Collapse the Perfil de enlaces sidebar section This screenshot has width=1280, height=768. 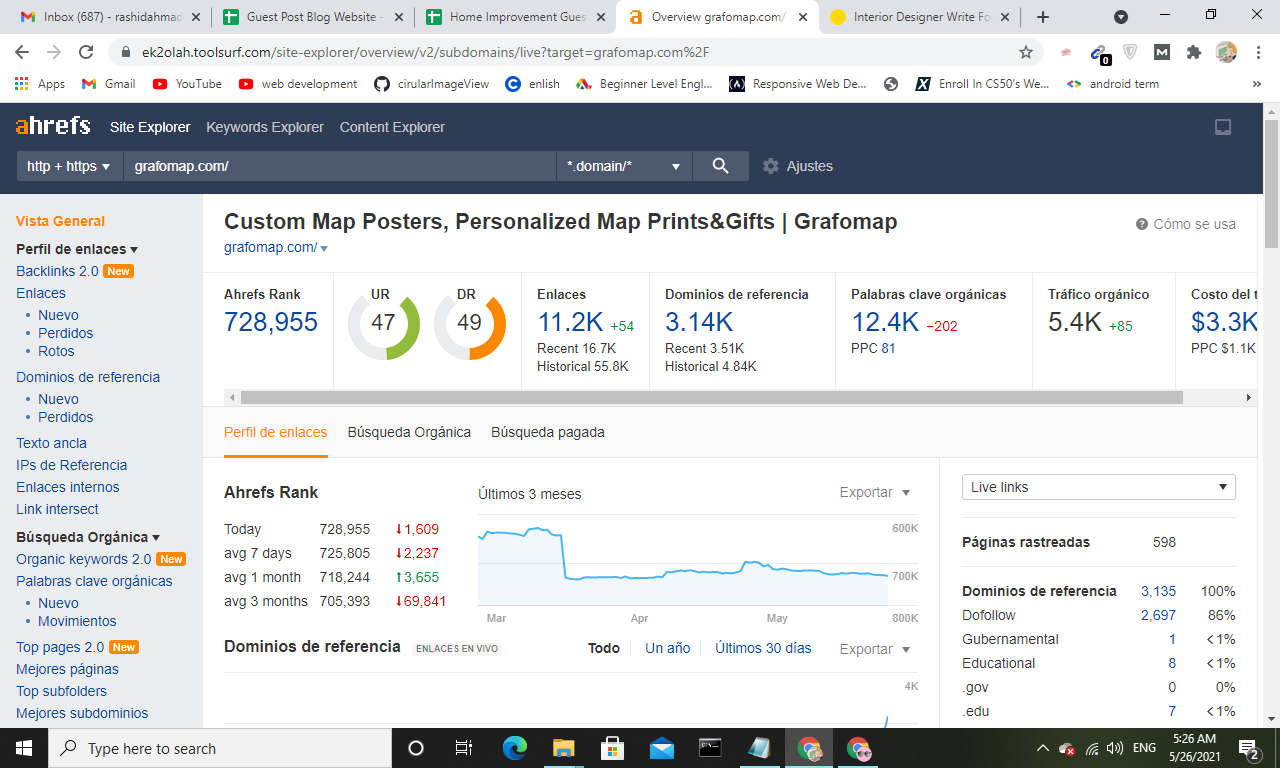[x=77, y=249]
